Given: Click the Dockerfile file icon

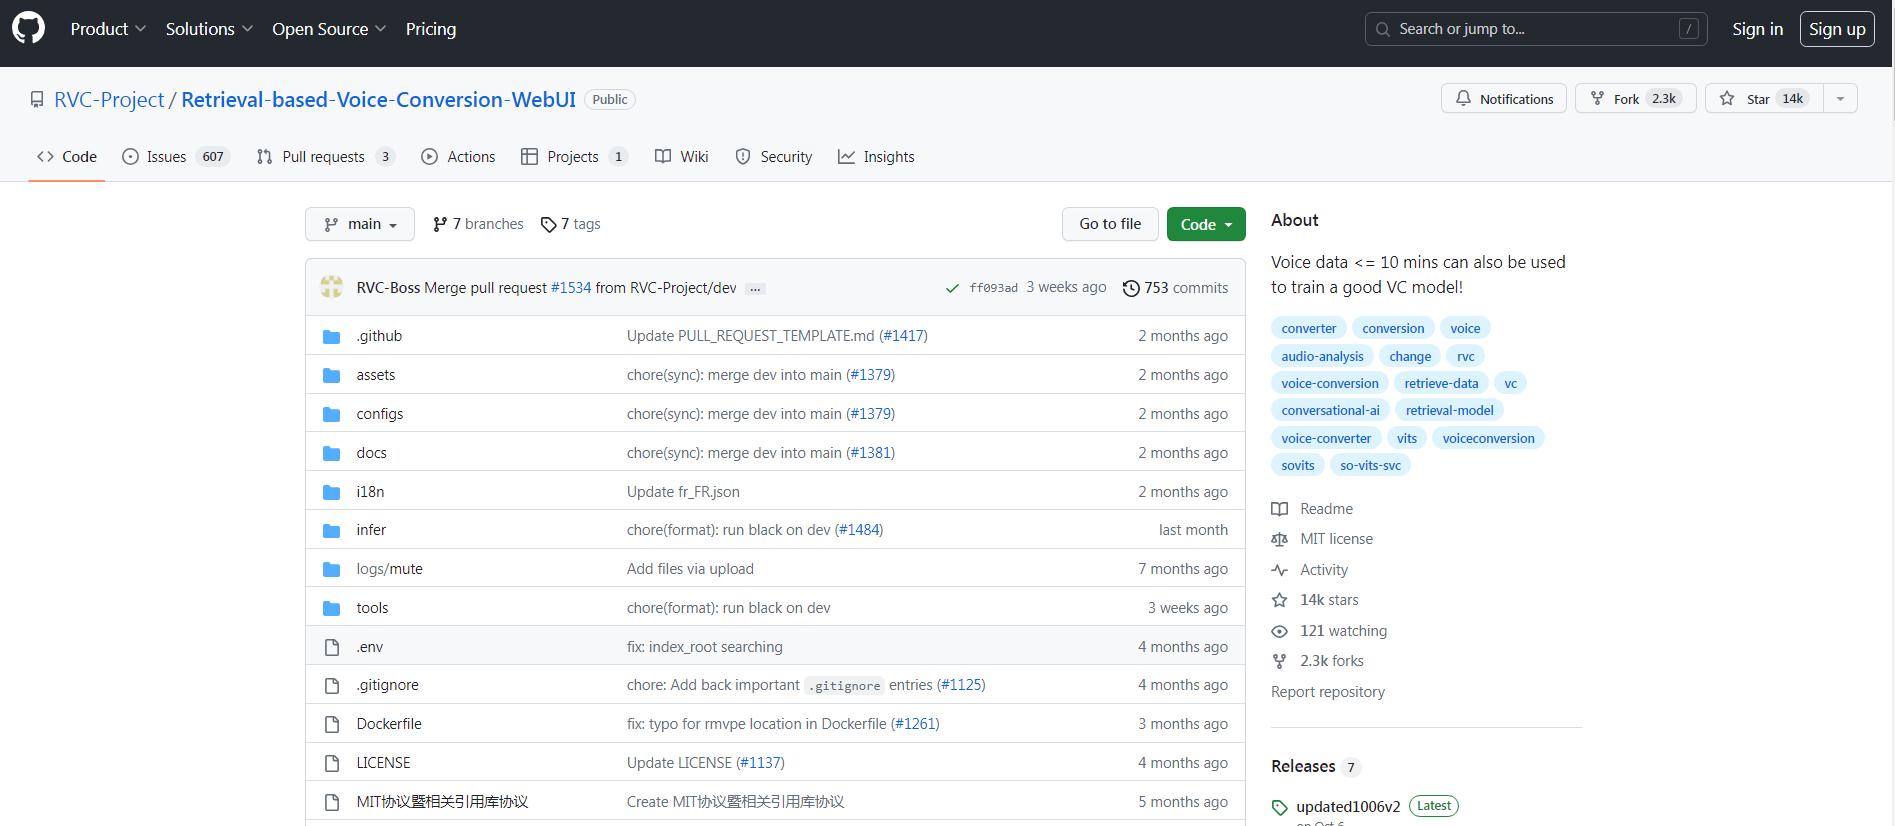Looking at the screenshot, I should point(332,724).
